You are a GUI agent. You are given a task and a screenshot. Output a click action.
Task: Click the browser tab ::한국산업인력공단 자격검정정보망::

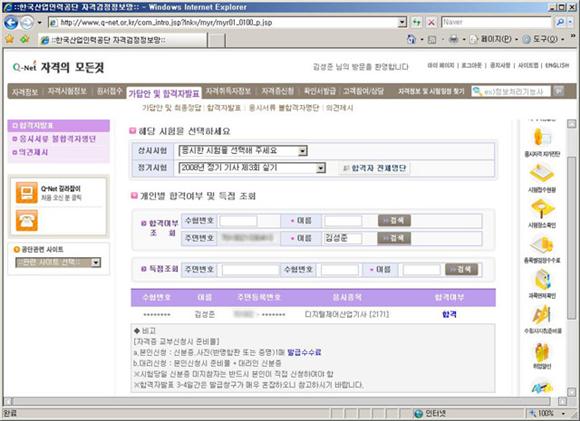coord(123,40)
